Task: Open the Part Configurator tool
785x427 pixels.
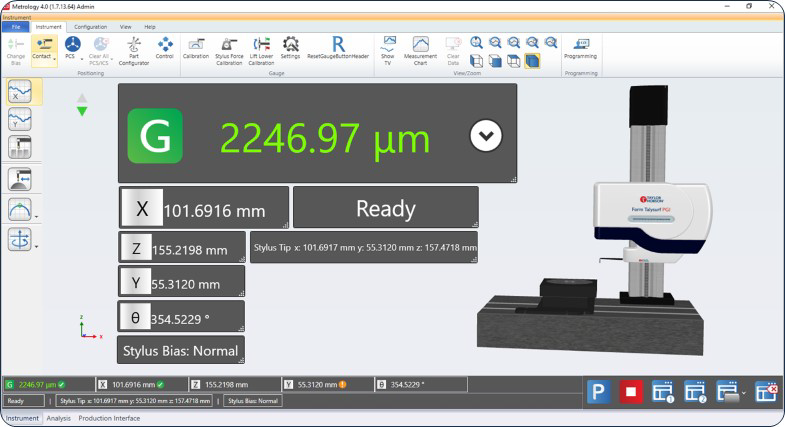Action: (x=134, y=45)
